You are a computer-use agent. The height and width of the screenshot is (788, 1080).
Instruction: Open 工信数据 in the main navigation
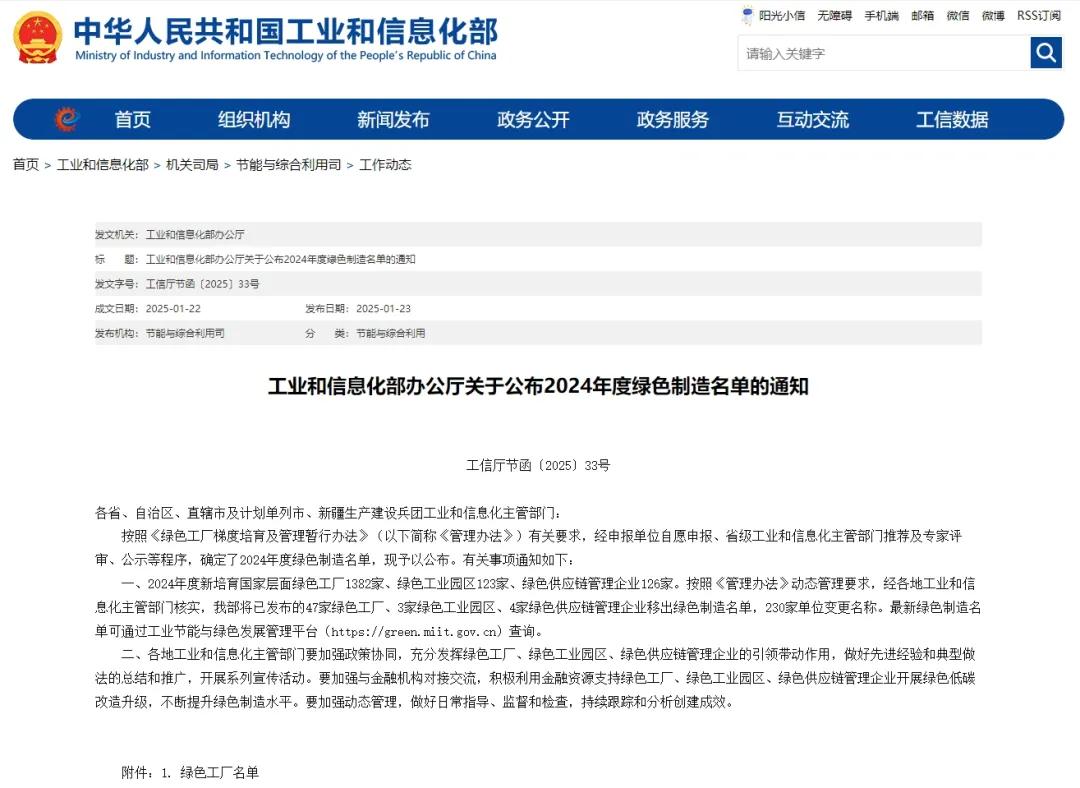(953, 120)
